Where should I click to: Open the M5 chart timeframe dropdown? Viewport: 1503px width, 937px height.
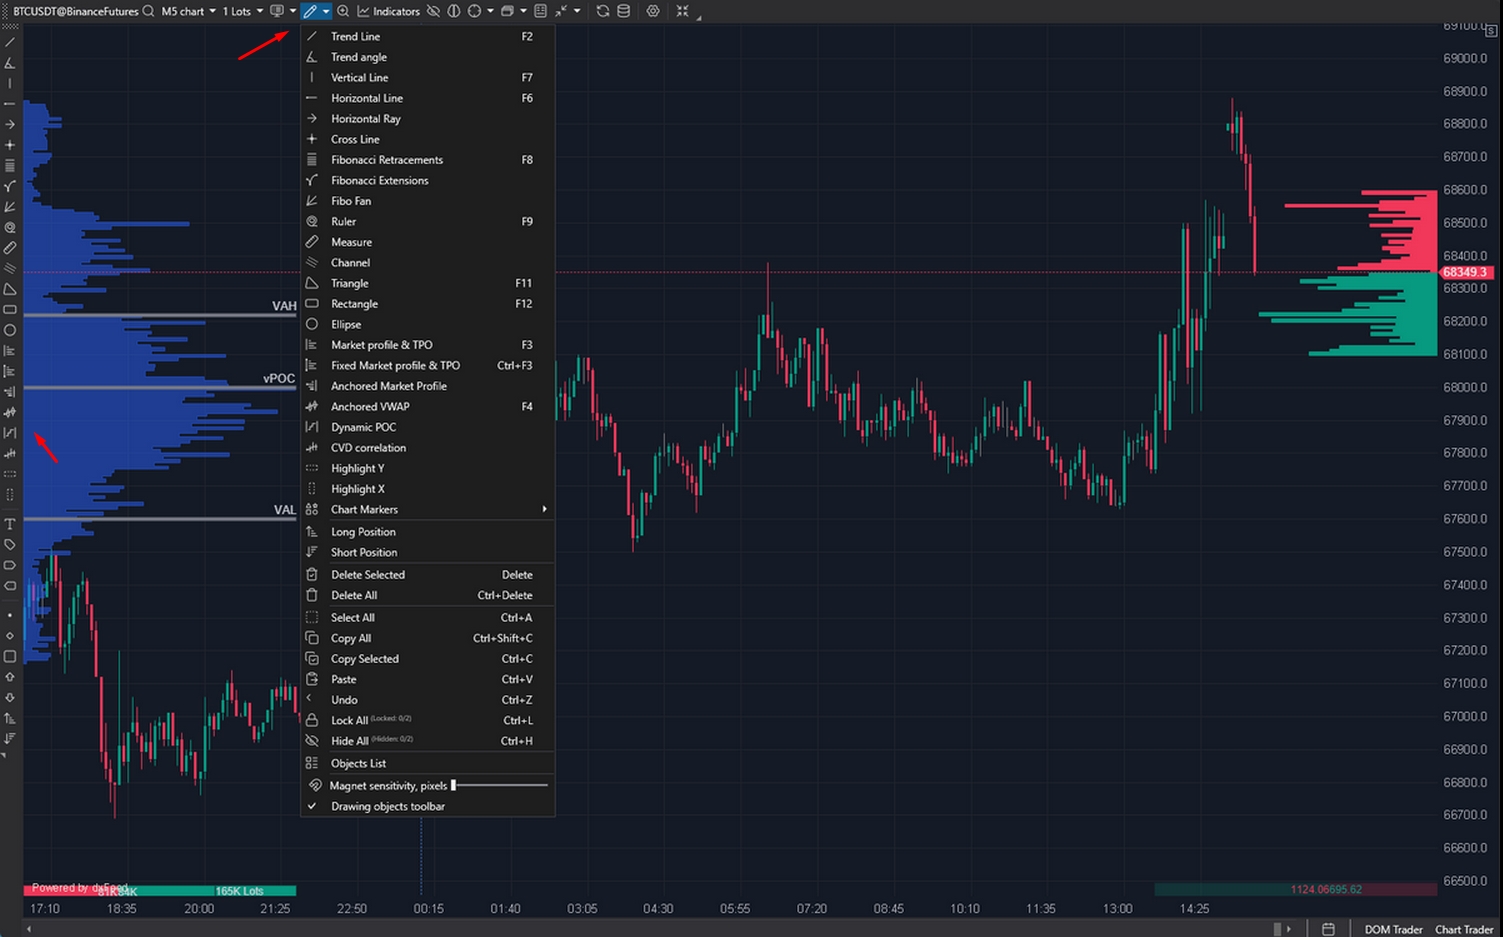pyautogui.click(x=188, y=11)
